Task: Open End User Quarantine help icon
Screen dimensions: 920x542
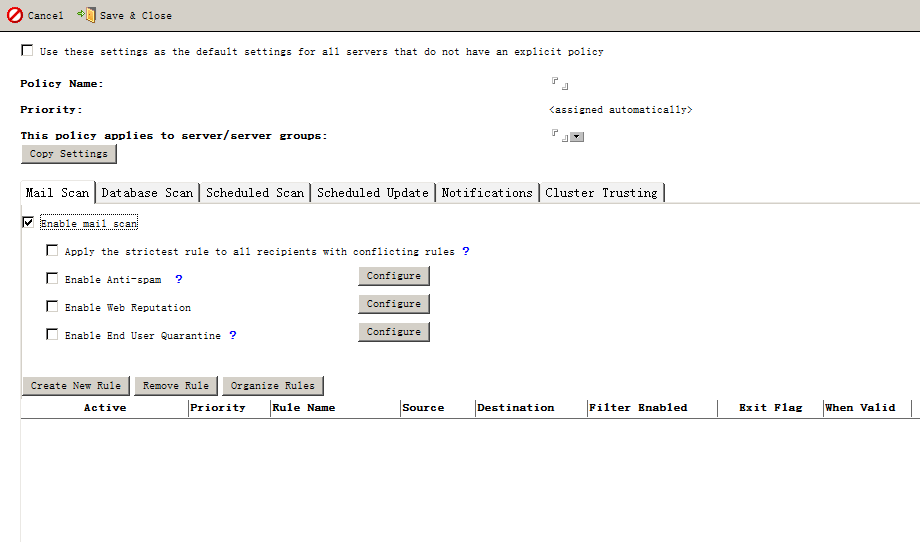Action: 232,335
